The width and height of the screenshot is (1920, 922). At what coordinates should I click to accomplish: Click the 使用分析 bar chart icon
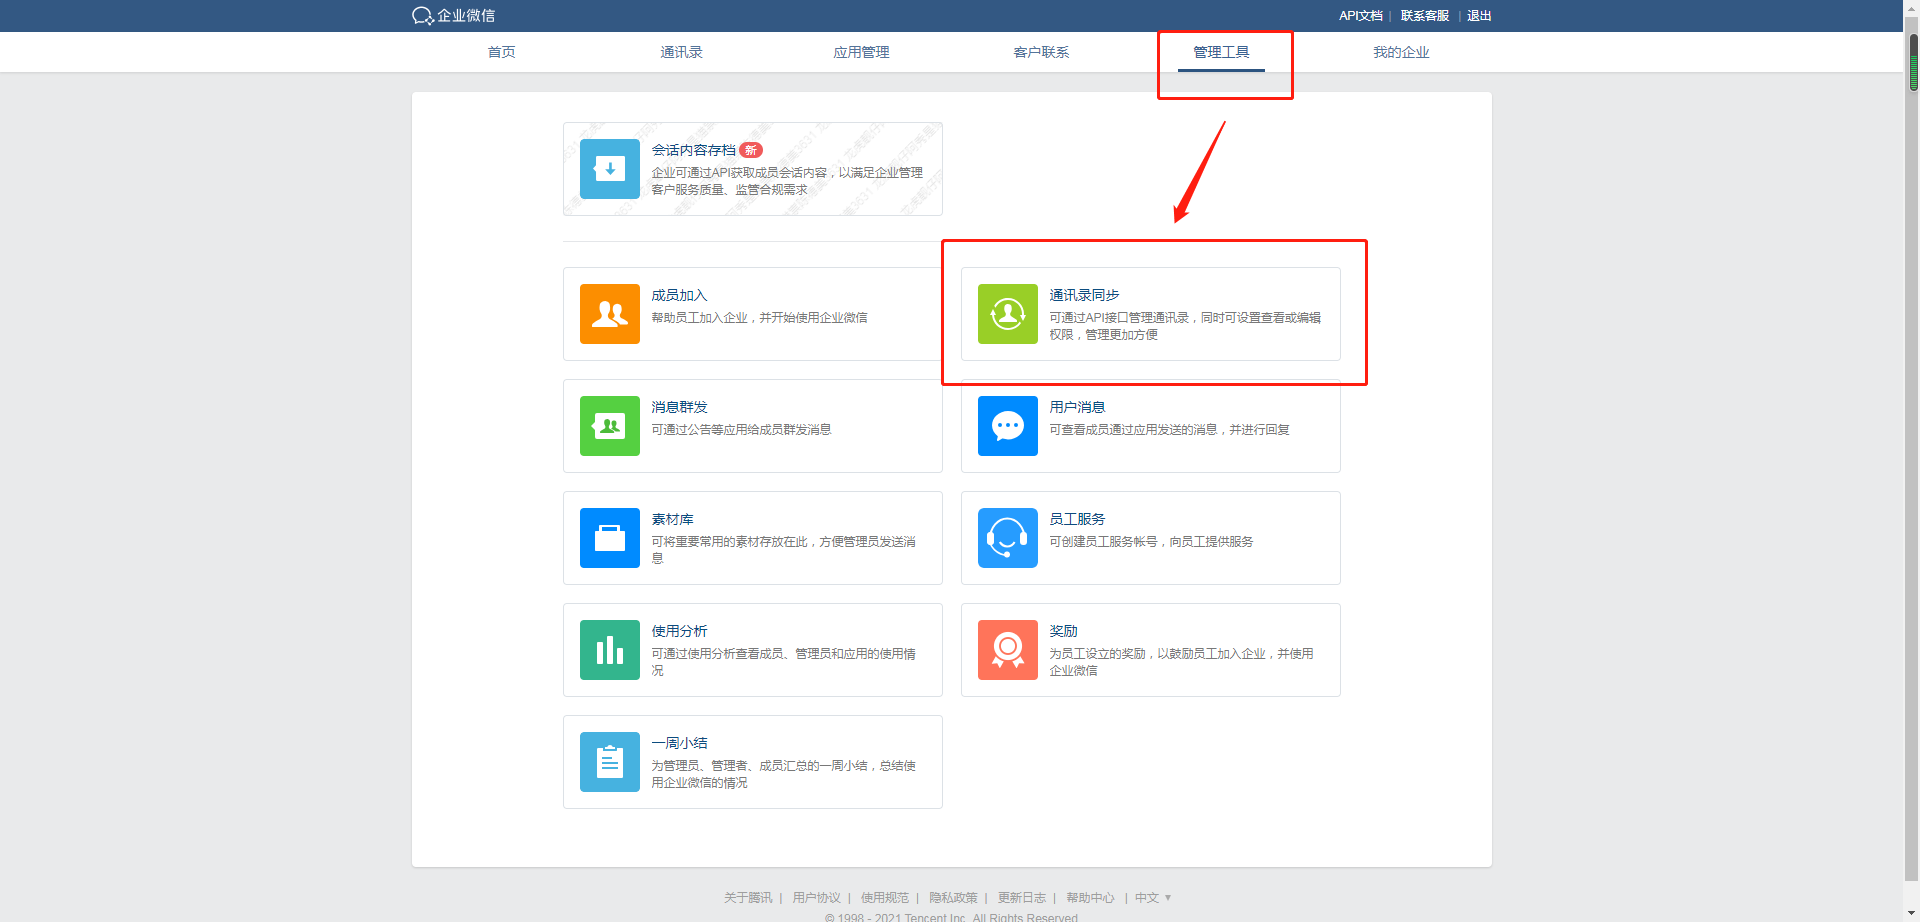coord(609,649)
